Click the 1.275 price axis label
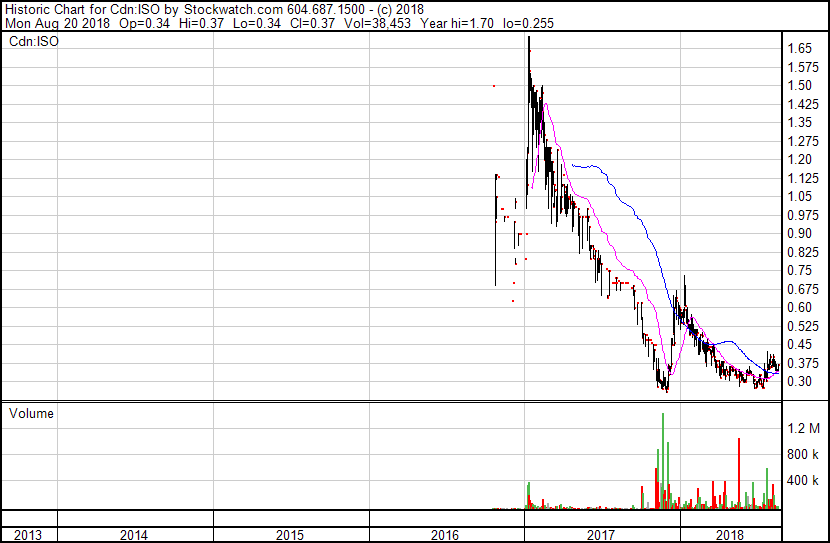 coord(803,142)
